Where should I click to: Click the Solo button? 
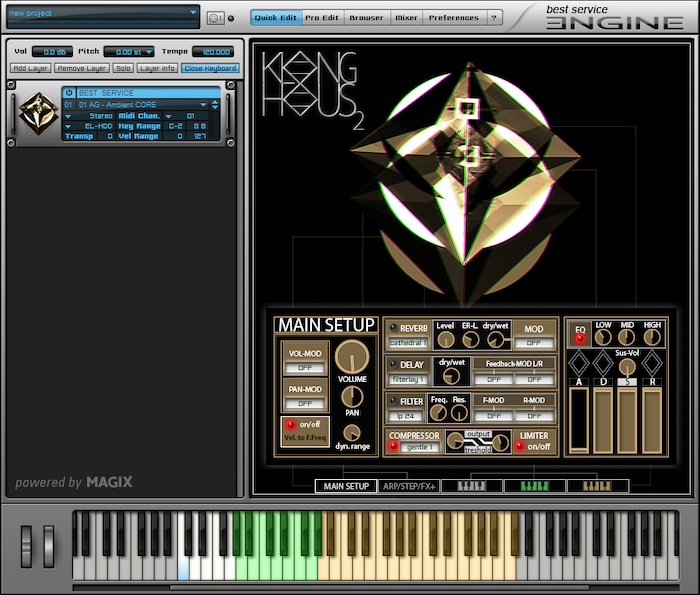(123, 68)
